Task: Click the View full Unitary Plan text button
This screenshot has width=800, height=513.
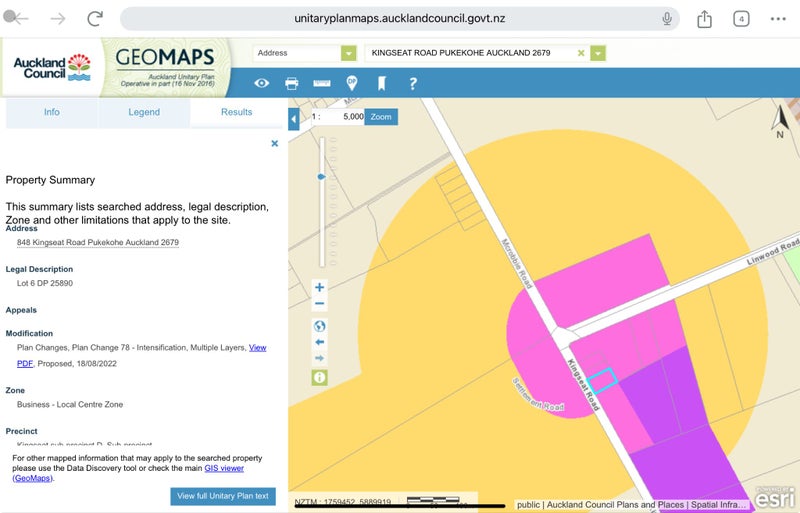Action: 223,496
